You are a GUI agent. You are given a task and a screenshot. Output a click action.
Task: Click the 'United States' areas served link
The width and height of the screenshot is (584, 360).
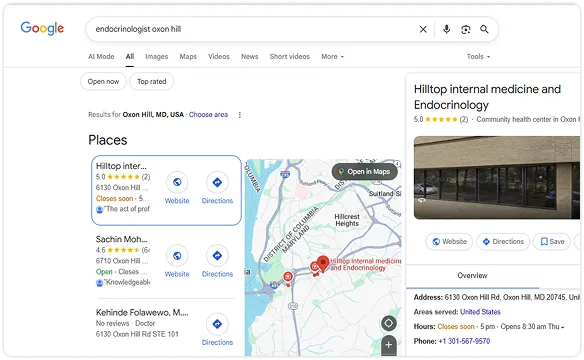[x=480, y=312]
